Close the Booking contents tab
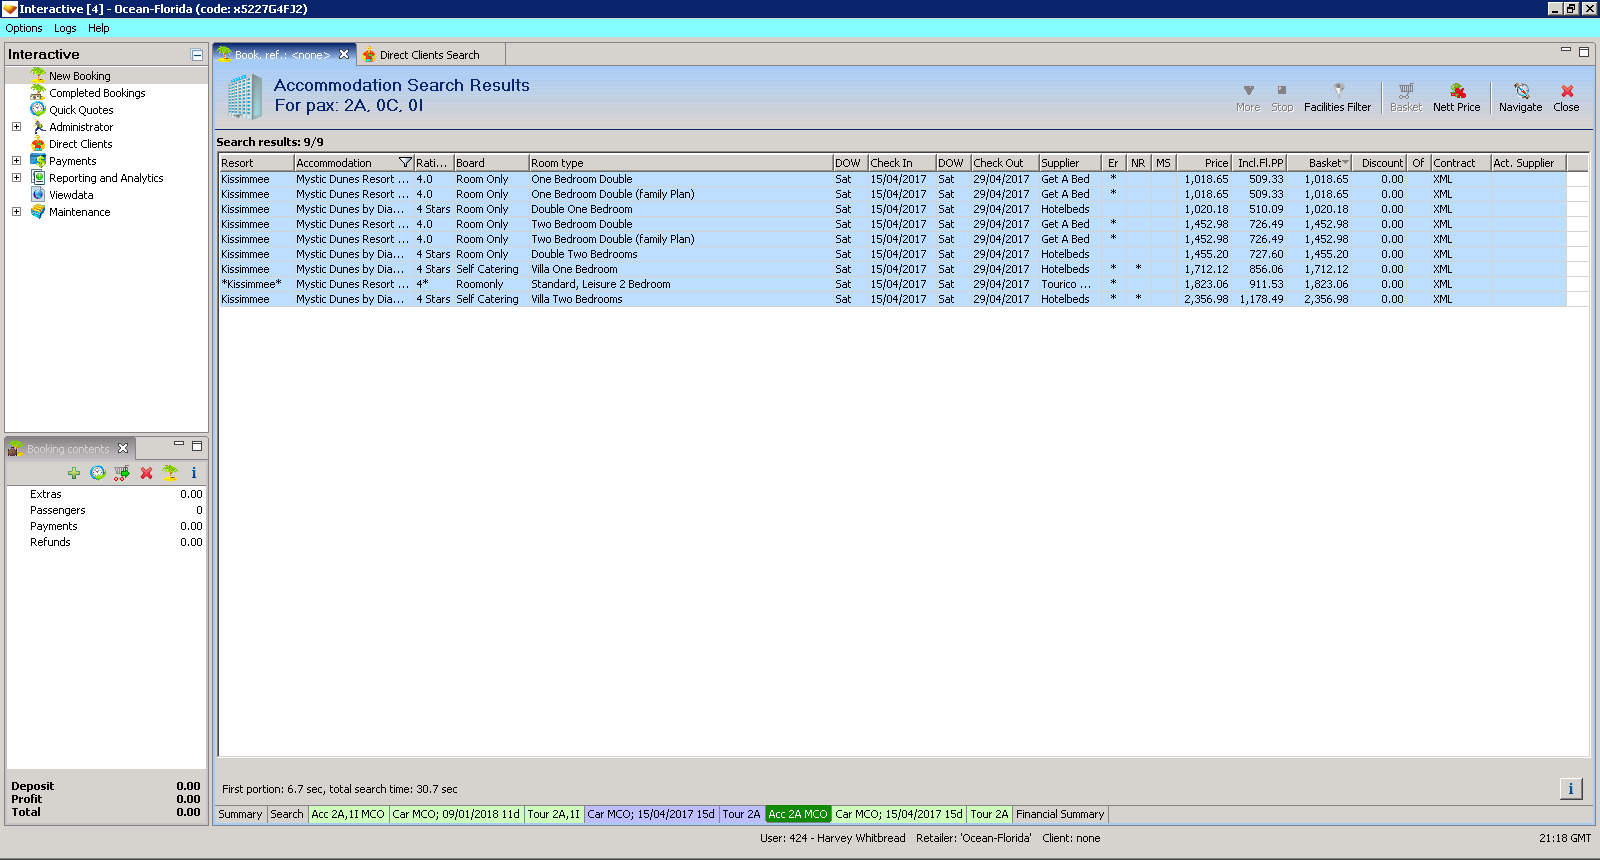The image size is (1600, 860). (x=123, y=448)
